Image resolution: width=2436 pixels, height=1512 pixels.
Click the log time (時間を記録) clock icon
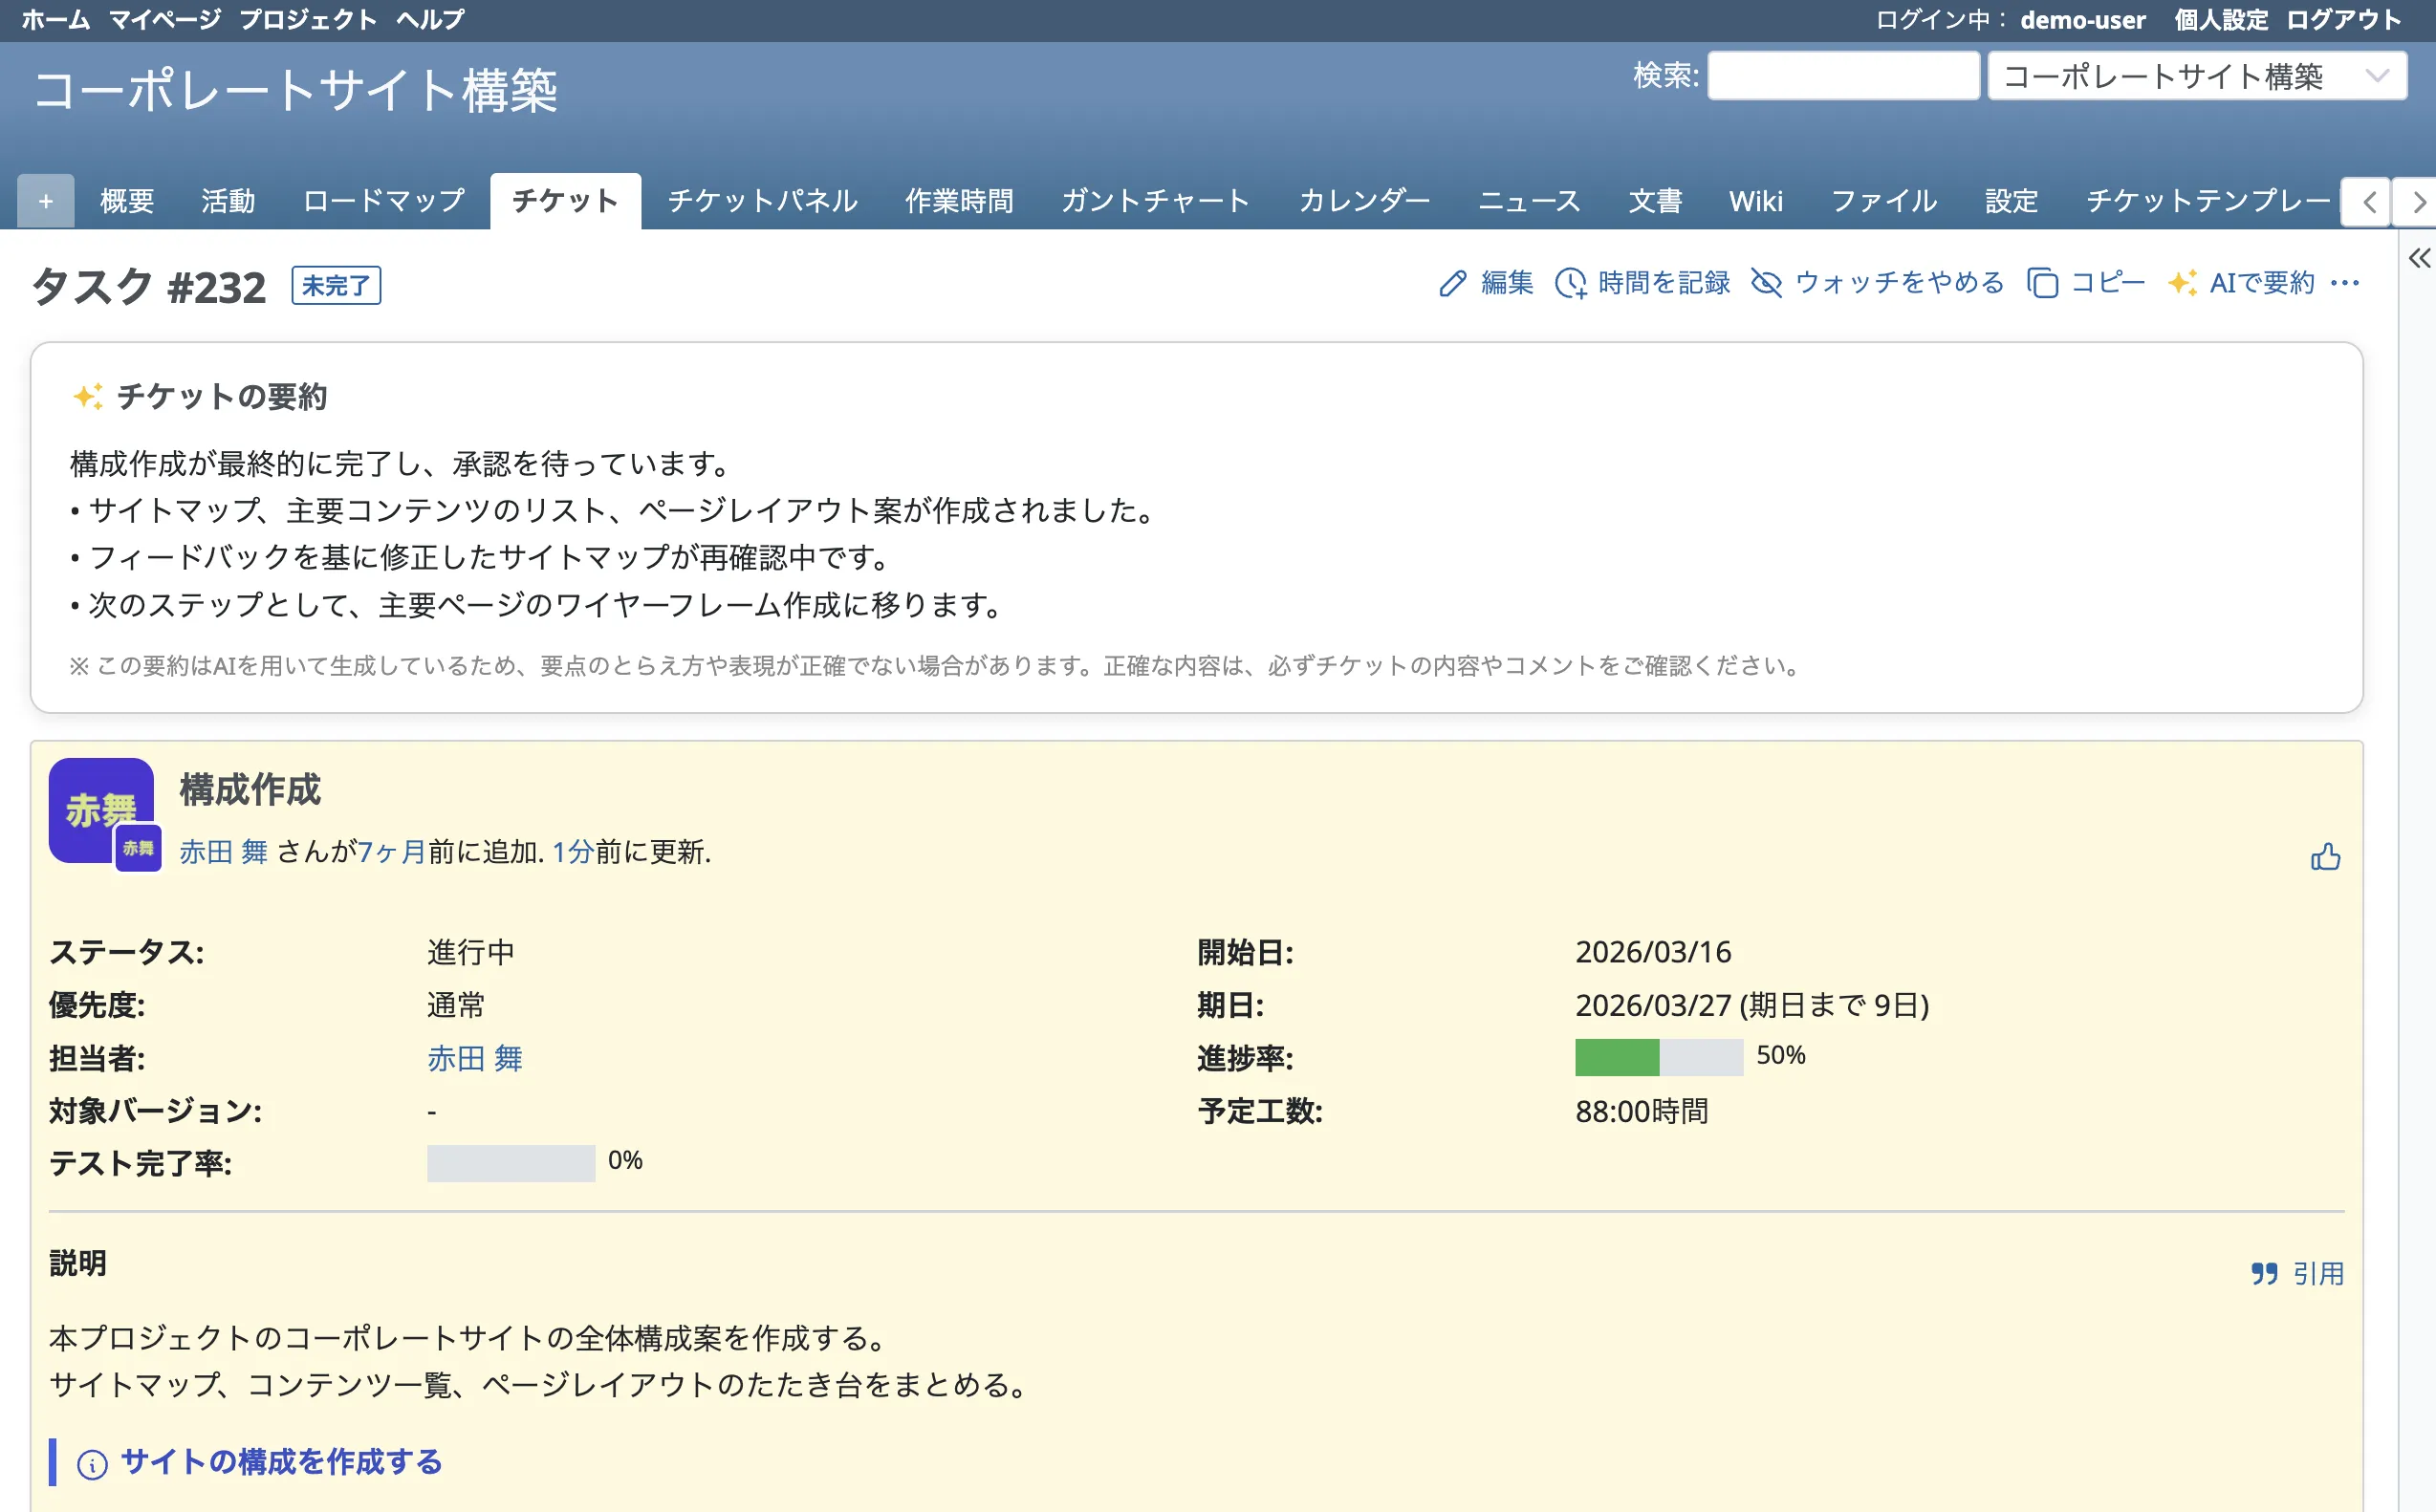[x=1570, y=284]
